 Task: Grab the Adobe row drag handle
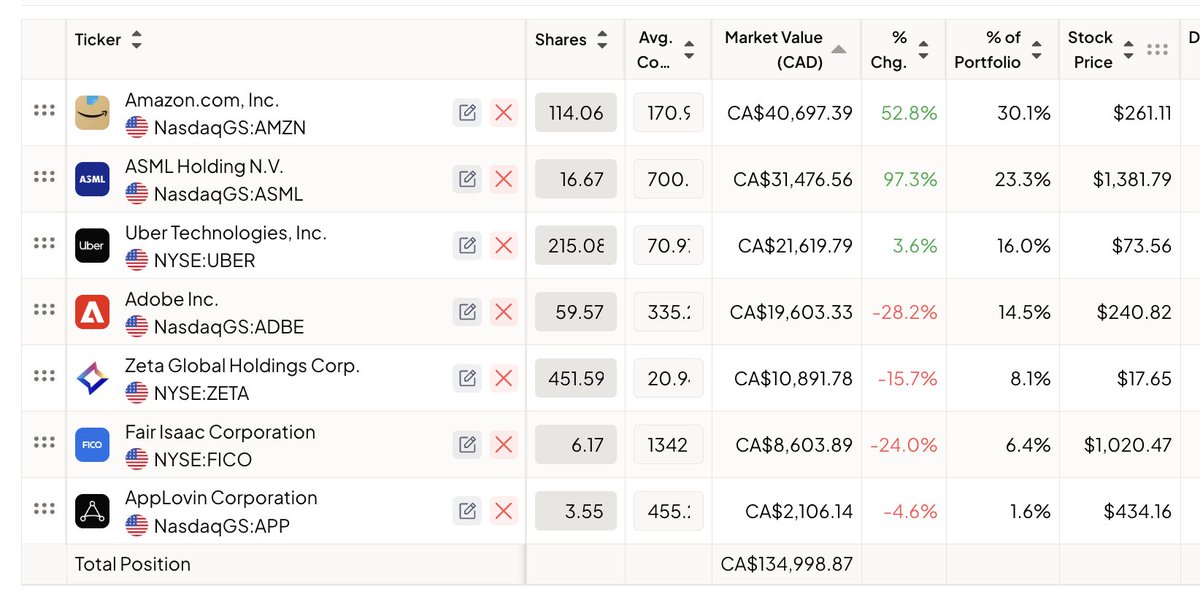[x=43, y=310]
